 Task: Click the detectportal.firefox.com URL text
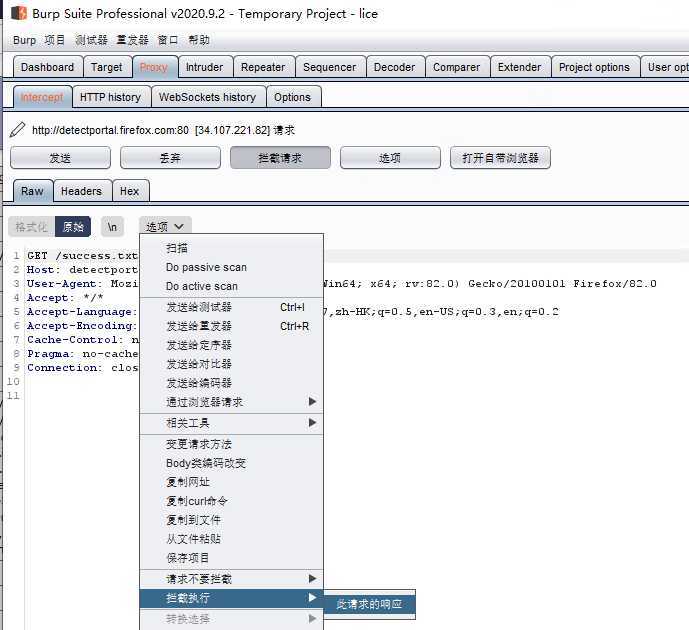click(110, 130)
